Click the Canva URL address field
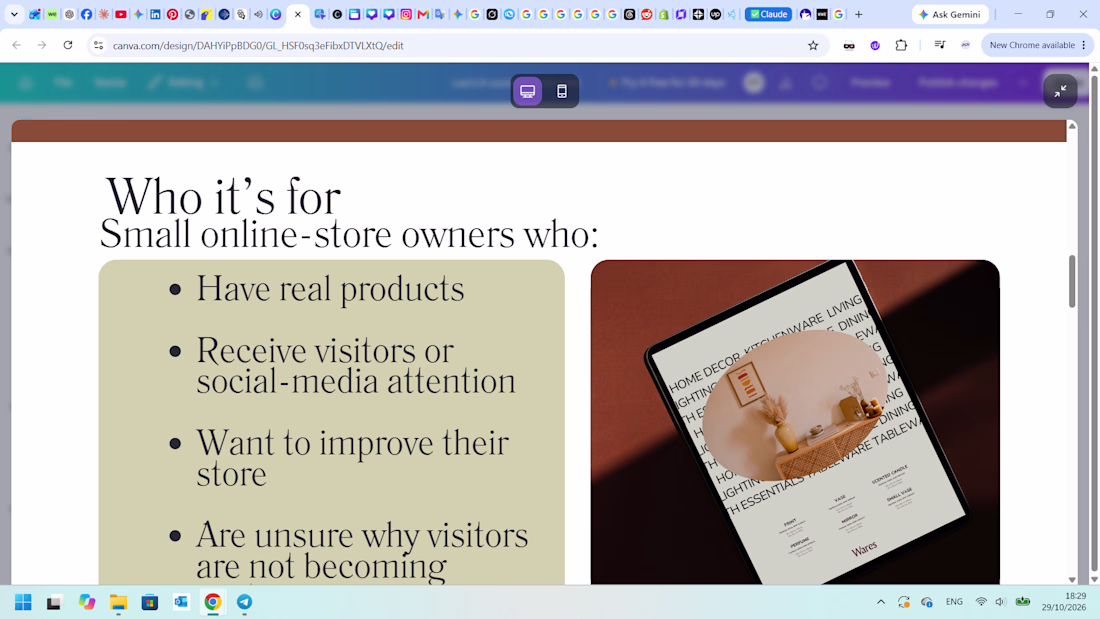The width and height of the screenshot is (1100, 619). pos(456,46)
